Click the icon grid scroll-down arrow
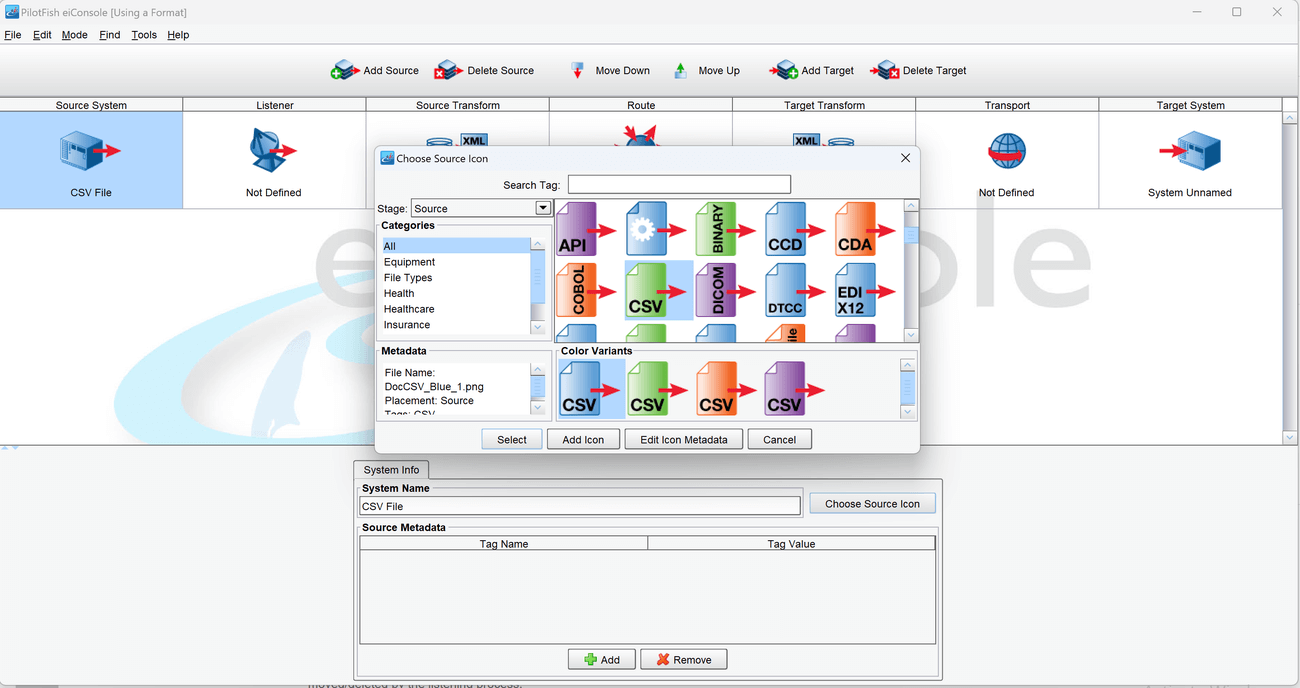This screenshot has height=688, width=1300. (911, 335)
